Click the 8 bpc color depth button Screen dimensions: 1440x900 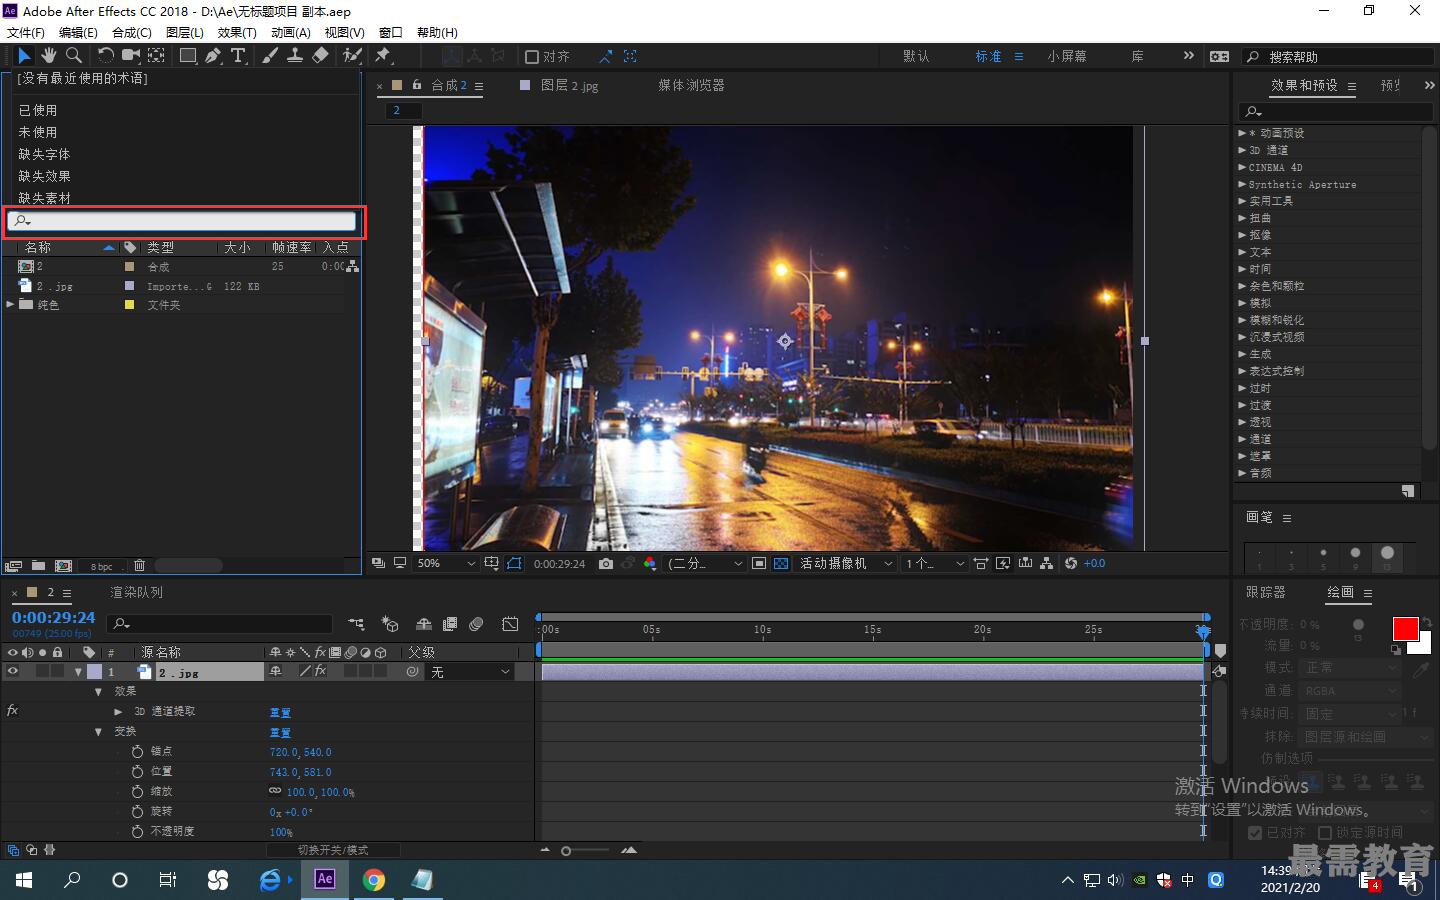102,566
